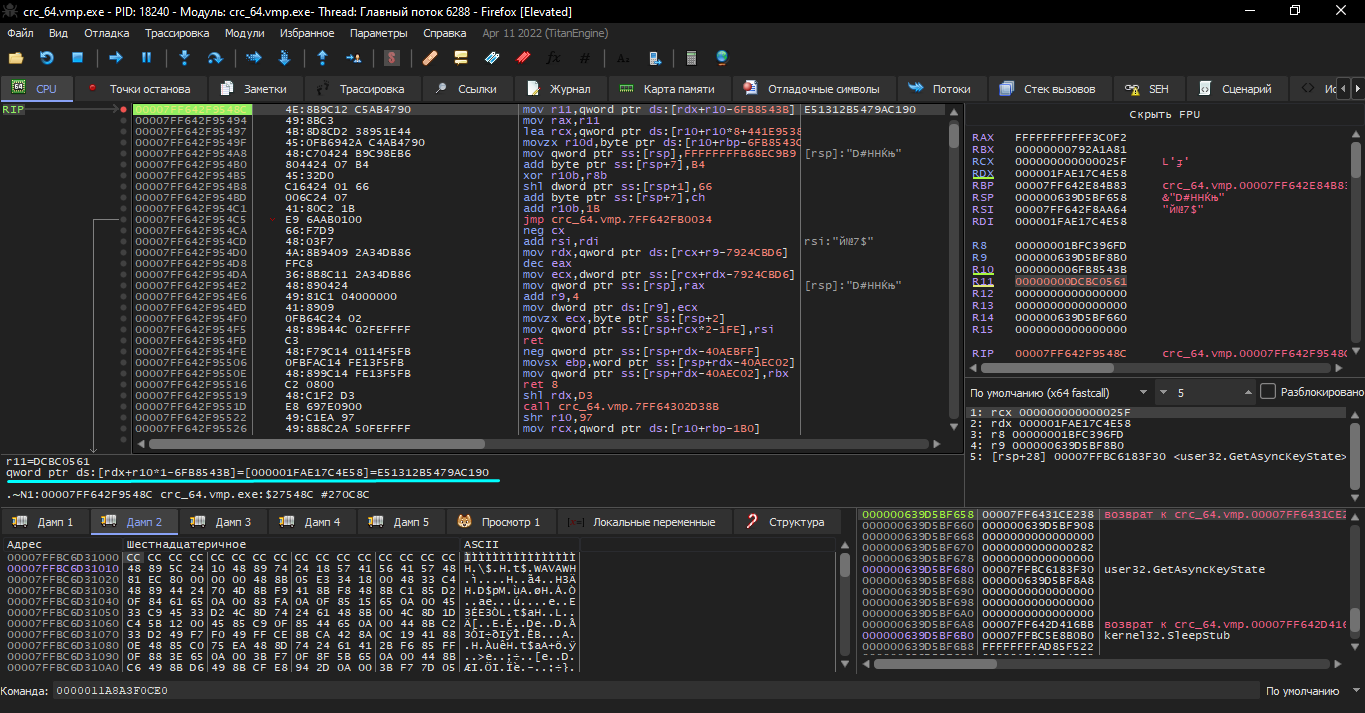Run the program with the arrow icon
Viewport: 1365px width, 713px height.
[x=116, y=58]
